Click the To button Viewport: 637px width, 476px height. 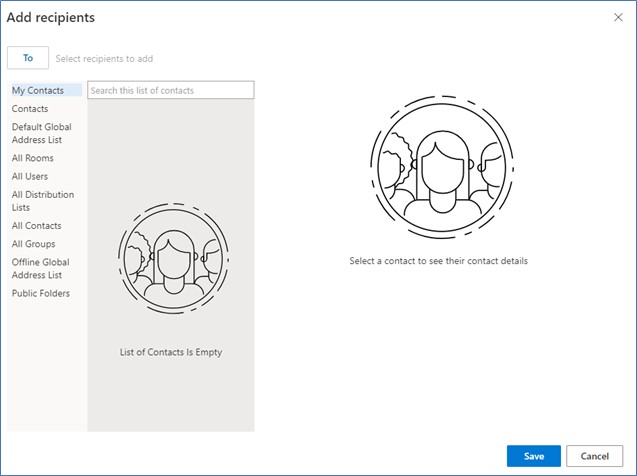click(28, 58)
